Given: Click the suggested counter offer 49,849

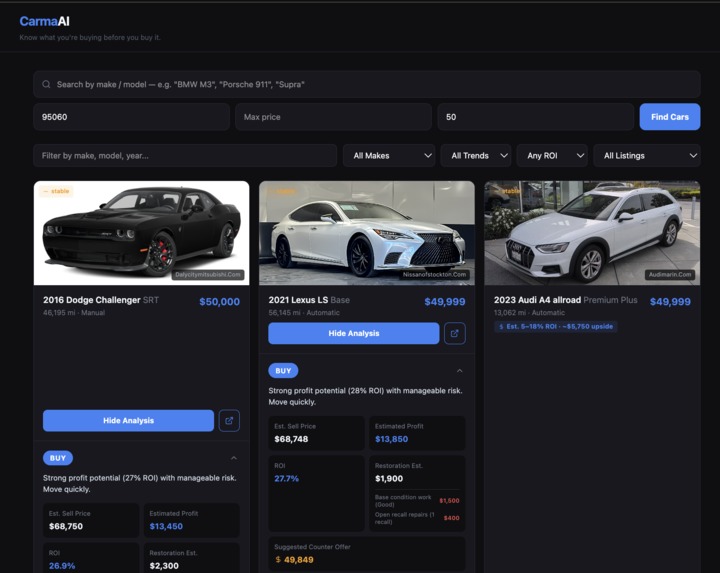Looking at the screenshot, I should tap(294, 560).
